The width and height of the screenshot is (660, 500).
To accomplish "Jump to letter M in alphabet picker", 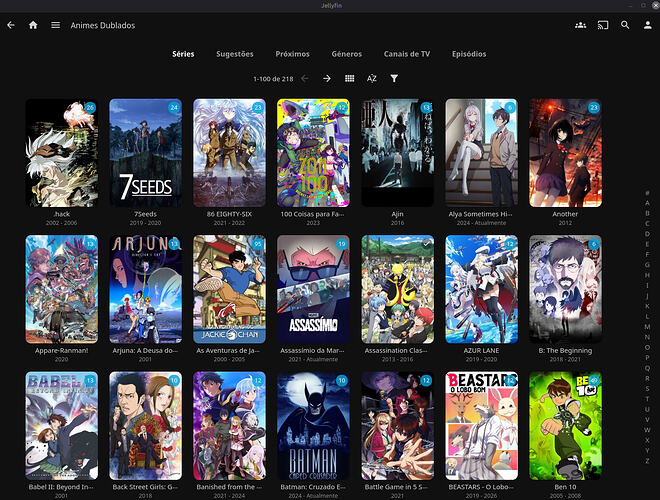I will (647, 327).
